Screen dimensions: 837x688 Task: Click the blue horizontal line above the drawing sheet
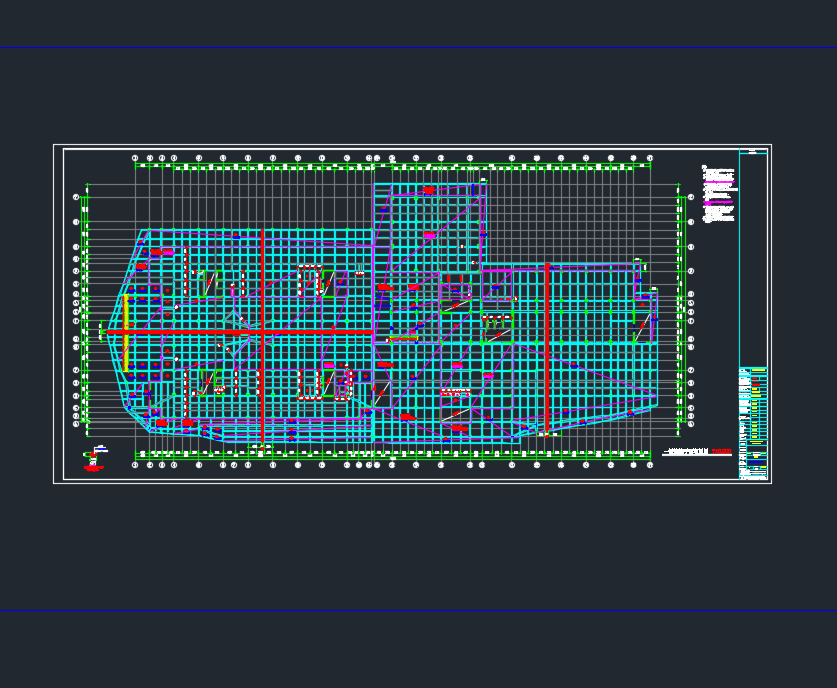point(418,47)
